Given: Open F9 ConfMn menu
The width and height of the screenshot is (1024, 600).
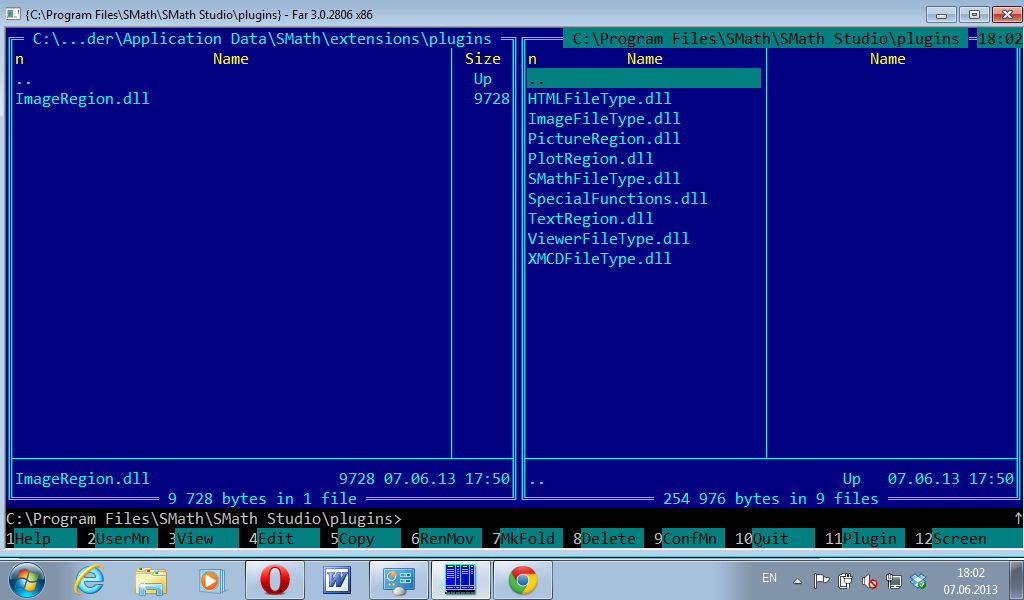Looking at the screenshot, I should point(689,539).
